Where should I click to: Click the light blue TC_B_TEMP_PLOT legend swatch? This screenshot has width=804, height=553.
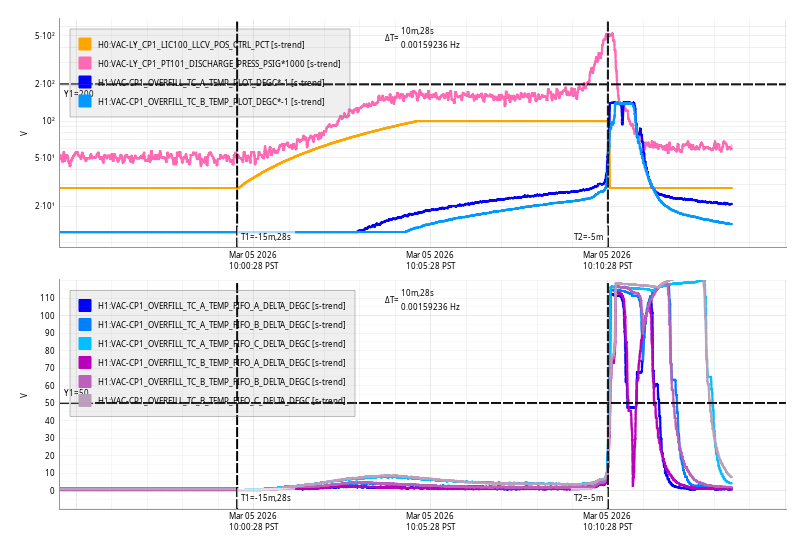click(x=85, y=101)
